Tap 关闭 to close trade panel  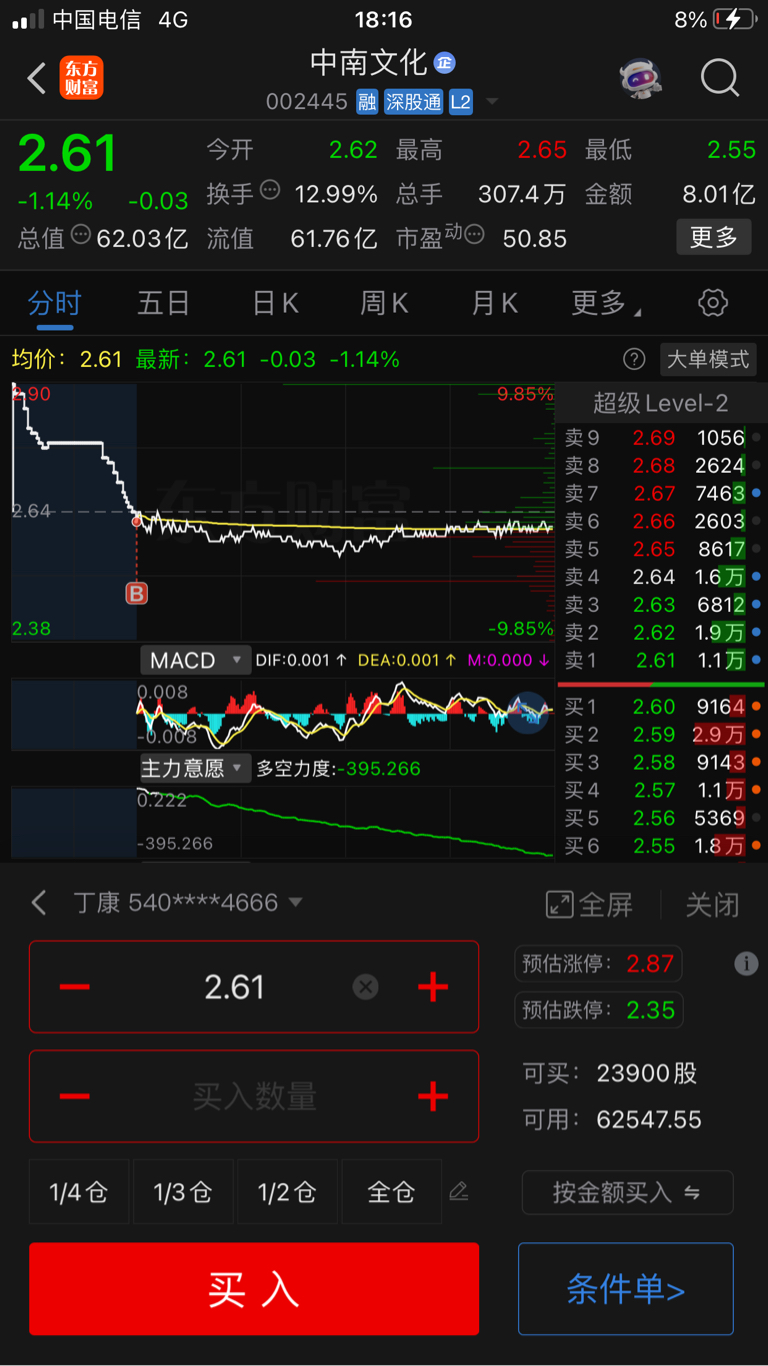[x=712, y=905]
